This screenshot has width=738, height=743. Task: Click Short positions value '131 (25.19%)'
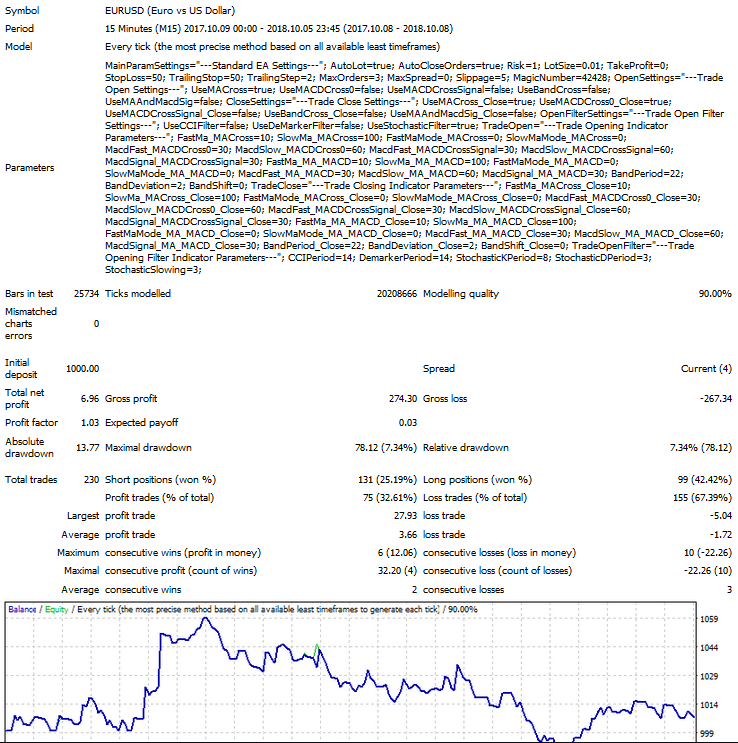tap(387, 480)
